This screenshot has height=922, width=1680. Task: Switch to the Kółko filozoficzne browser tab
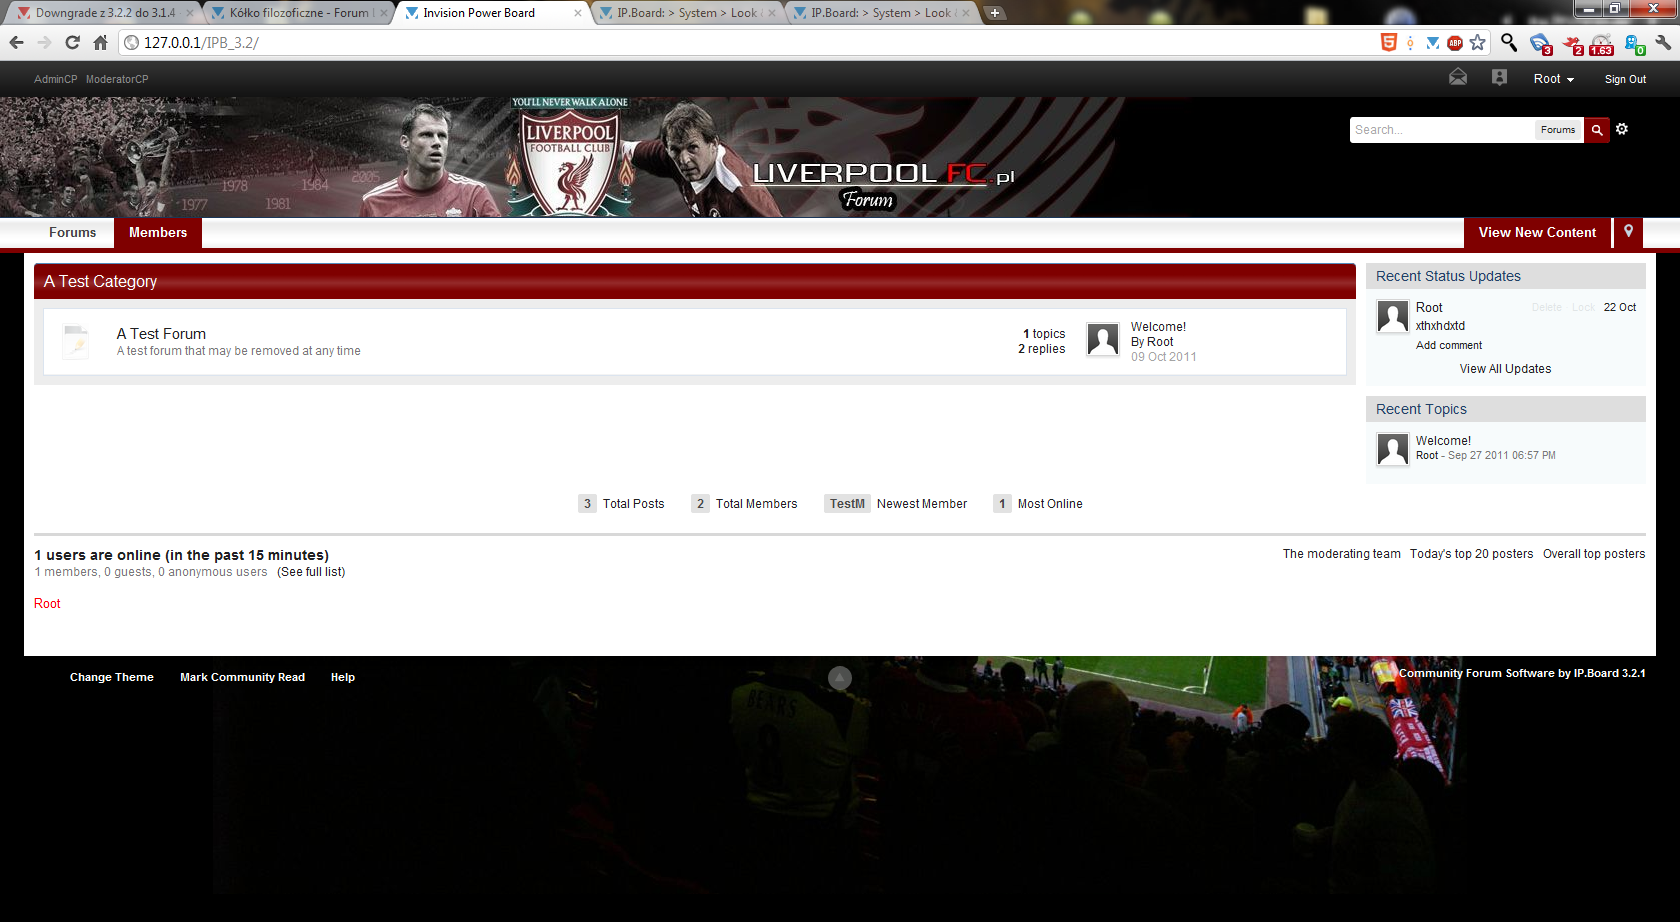(x=299, y=13)
